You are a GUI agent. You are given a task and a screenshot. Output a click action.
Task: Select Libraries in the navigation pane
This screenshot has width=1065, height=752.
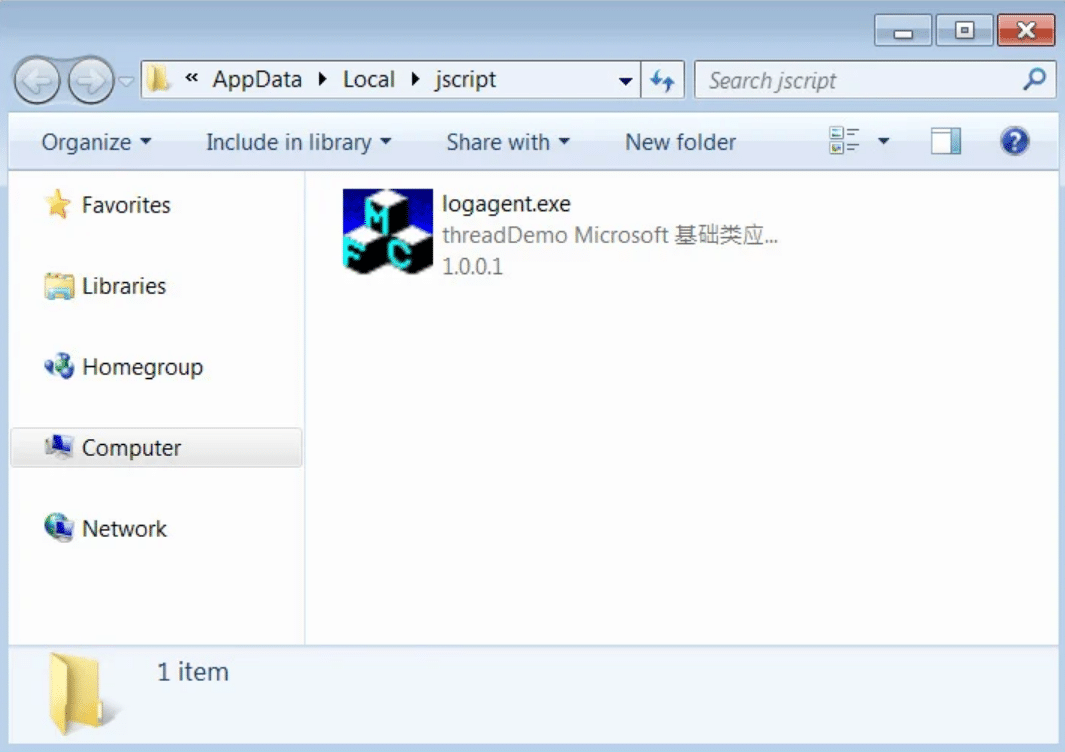(124, 285)
